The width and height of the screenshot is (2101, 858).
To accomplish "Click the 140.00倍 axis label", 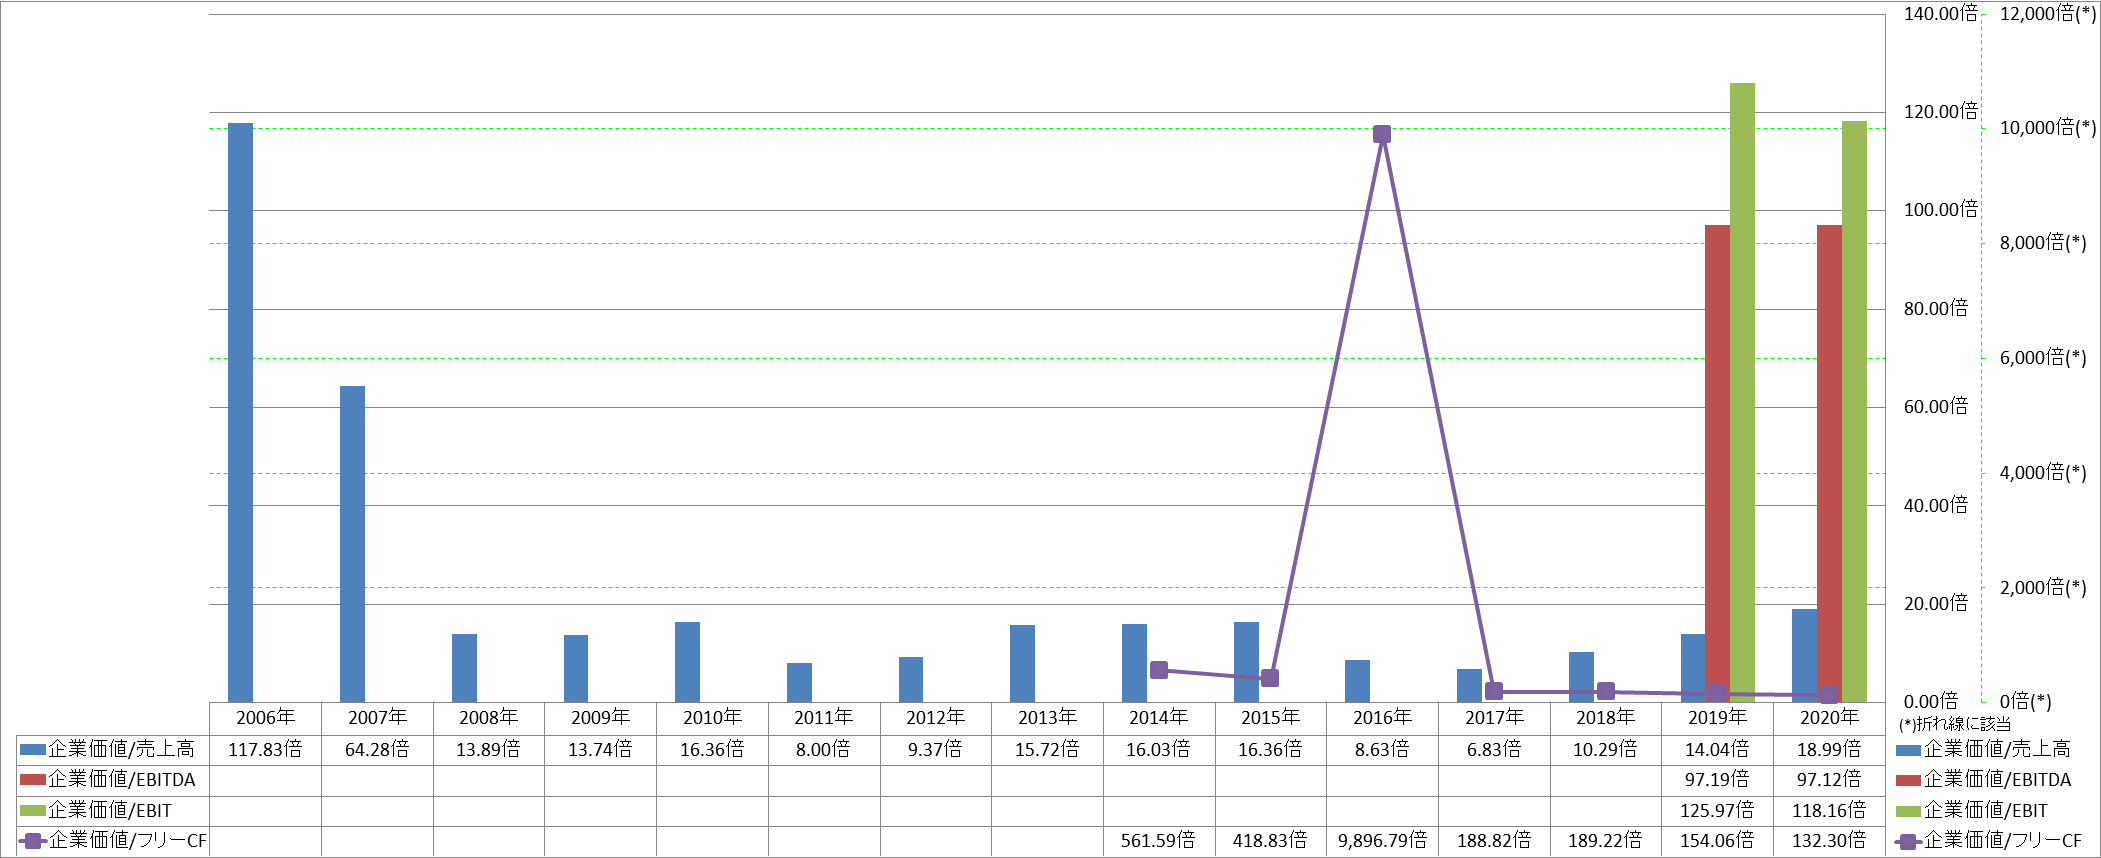I will pos(1940,14).
